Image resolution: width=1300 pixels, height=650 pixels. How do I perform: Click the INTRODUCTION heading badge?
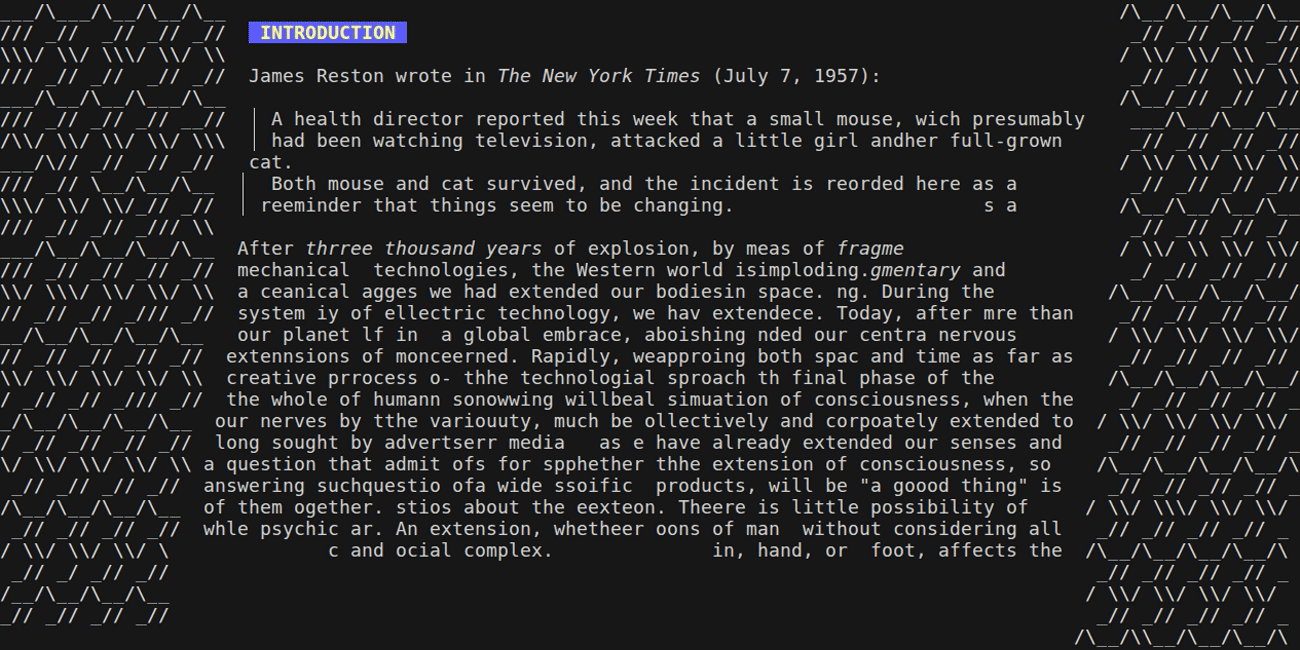[327, 33]
